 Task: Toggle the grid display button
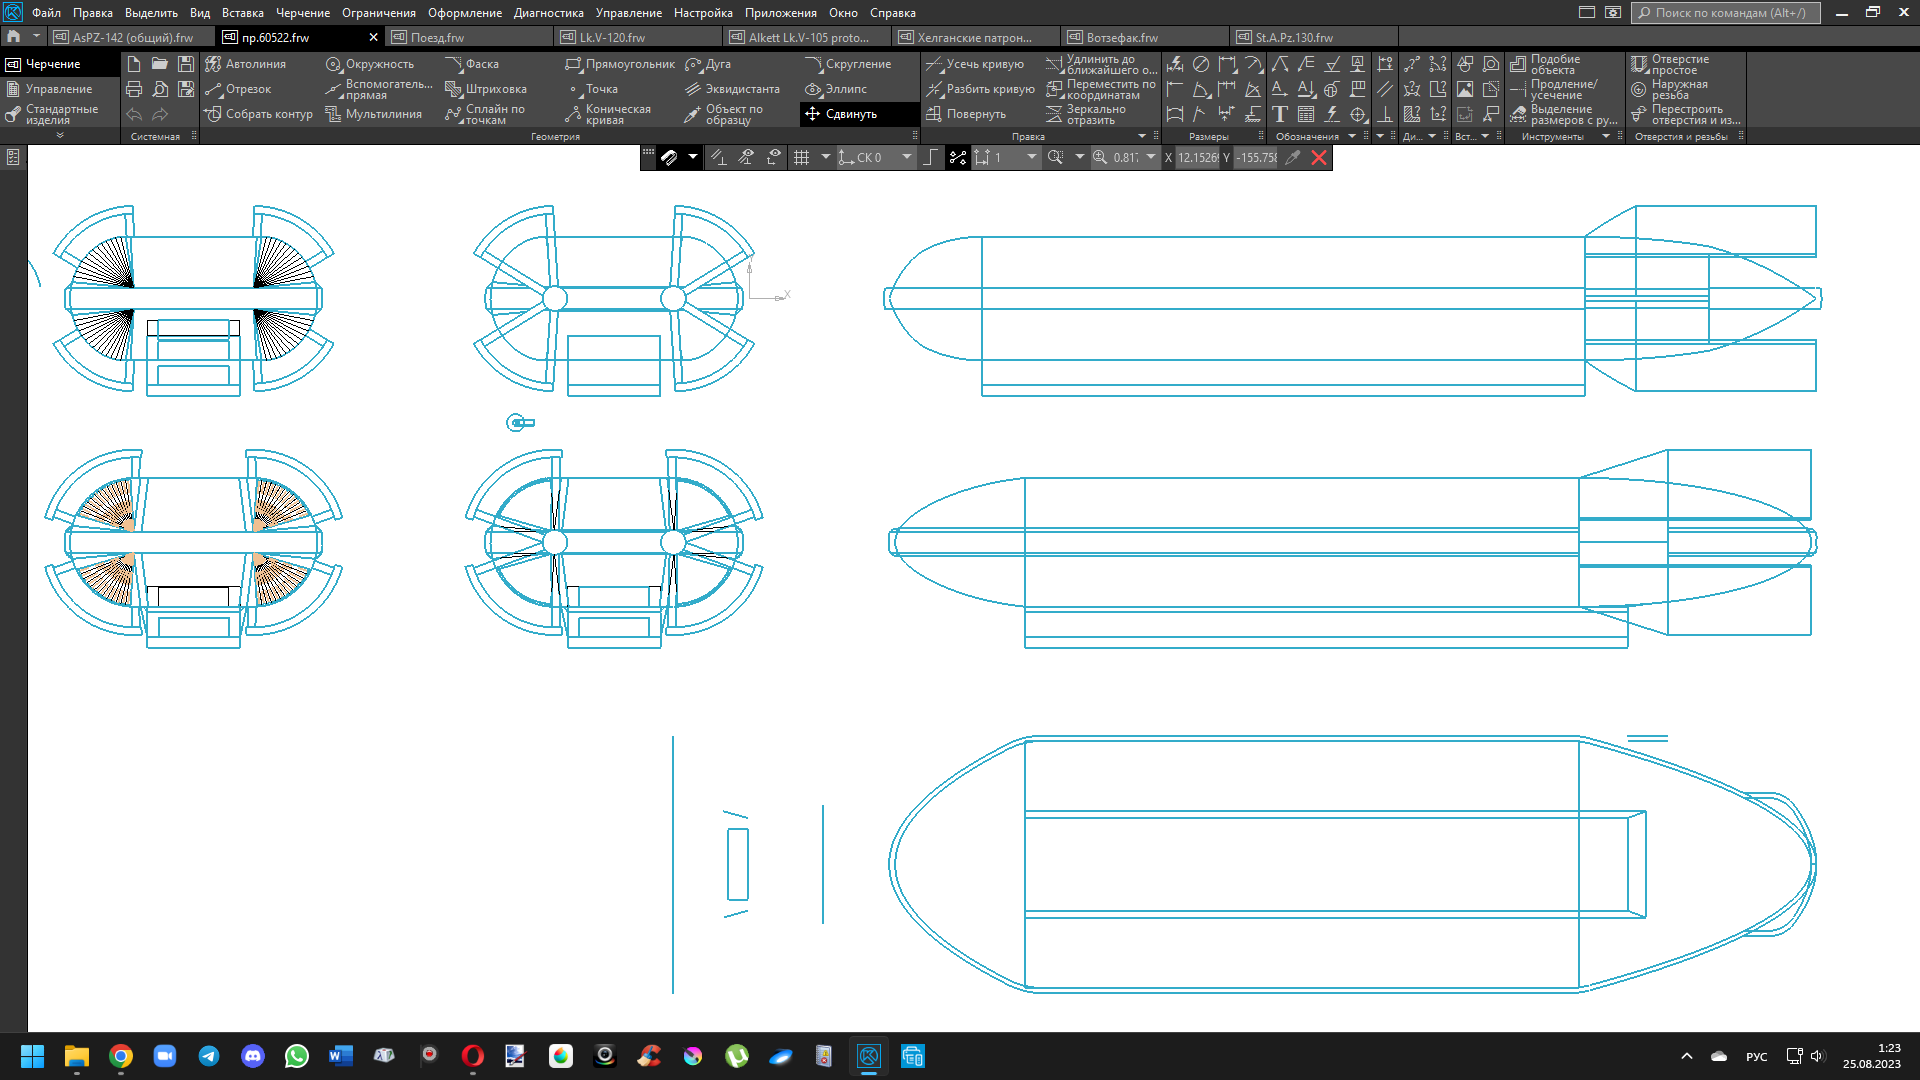[801, 157]
